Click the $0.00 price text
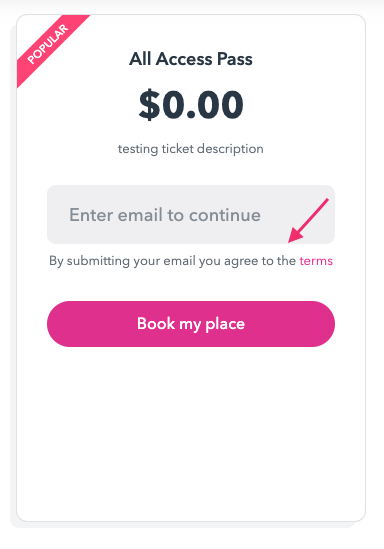 191,105
